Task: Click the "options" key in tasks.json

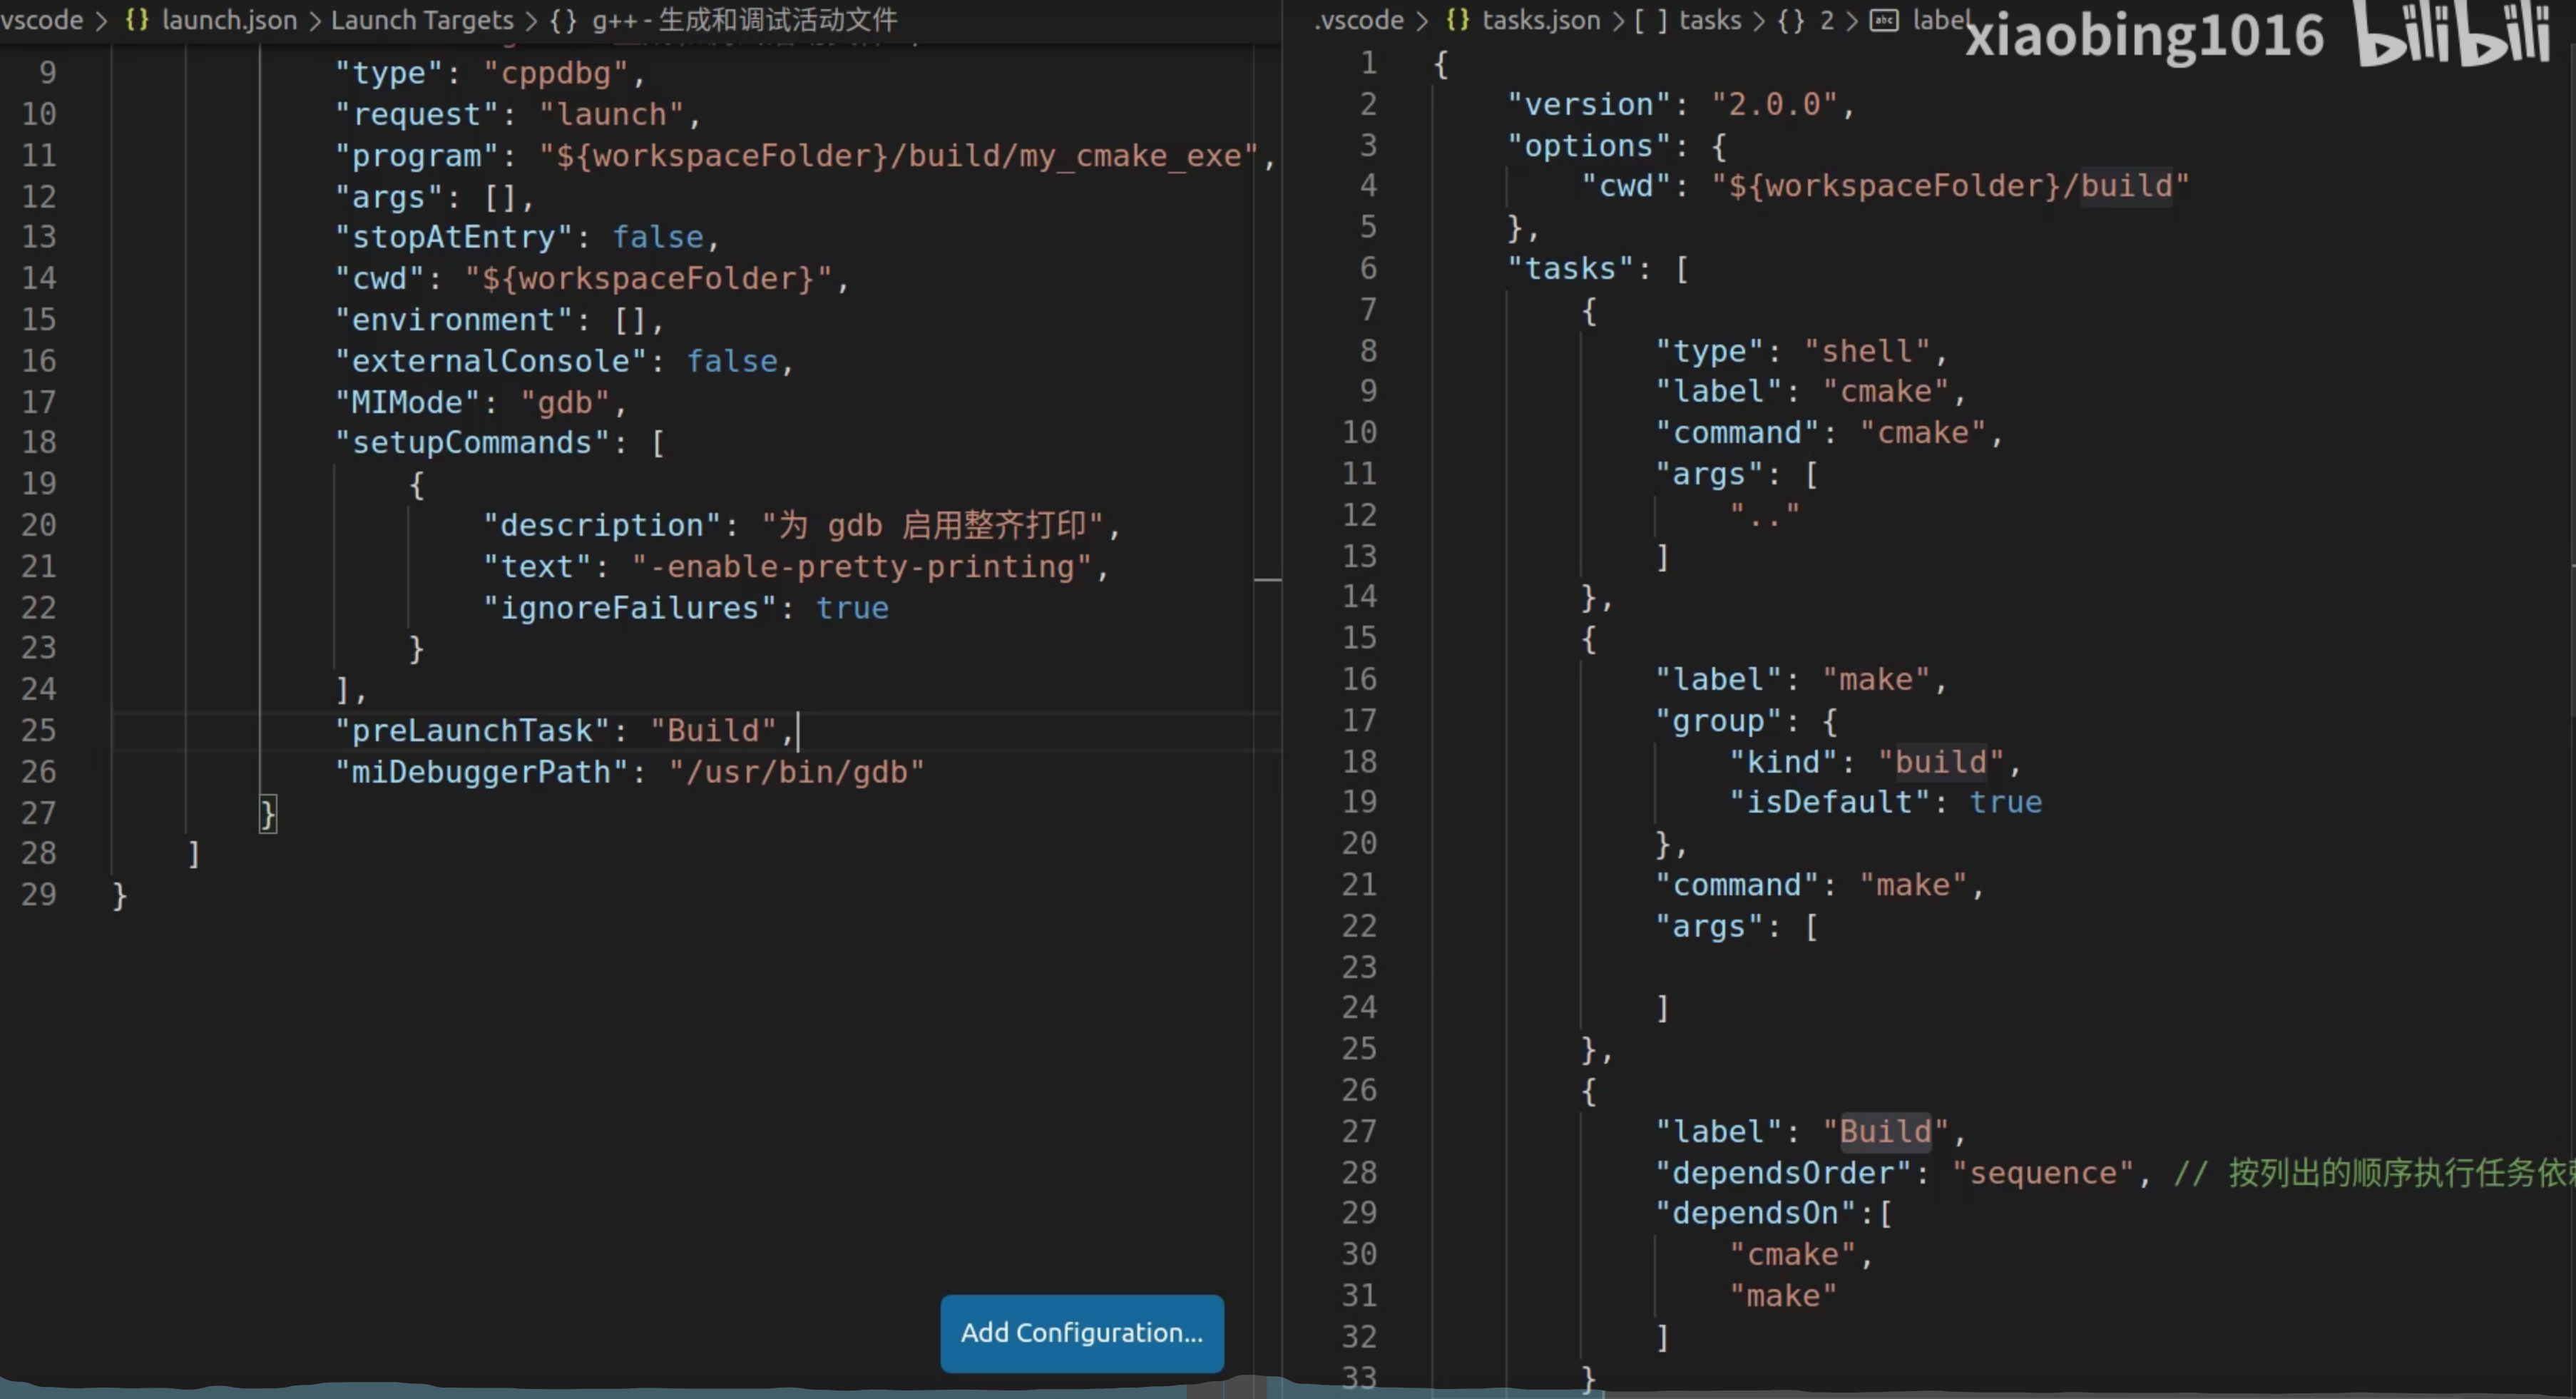Action: (x=1589, y=146)
